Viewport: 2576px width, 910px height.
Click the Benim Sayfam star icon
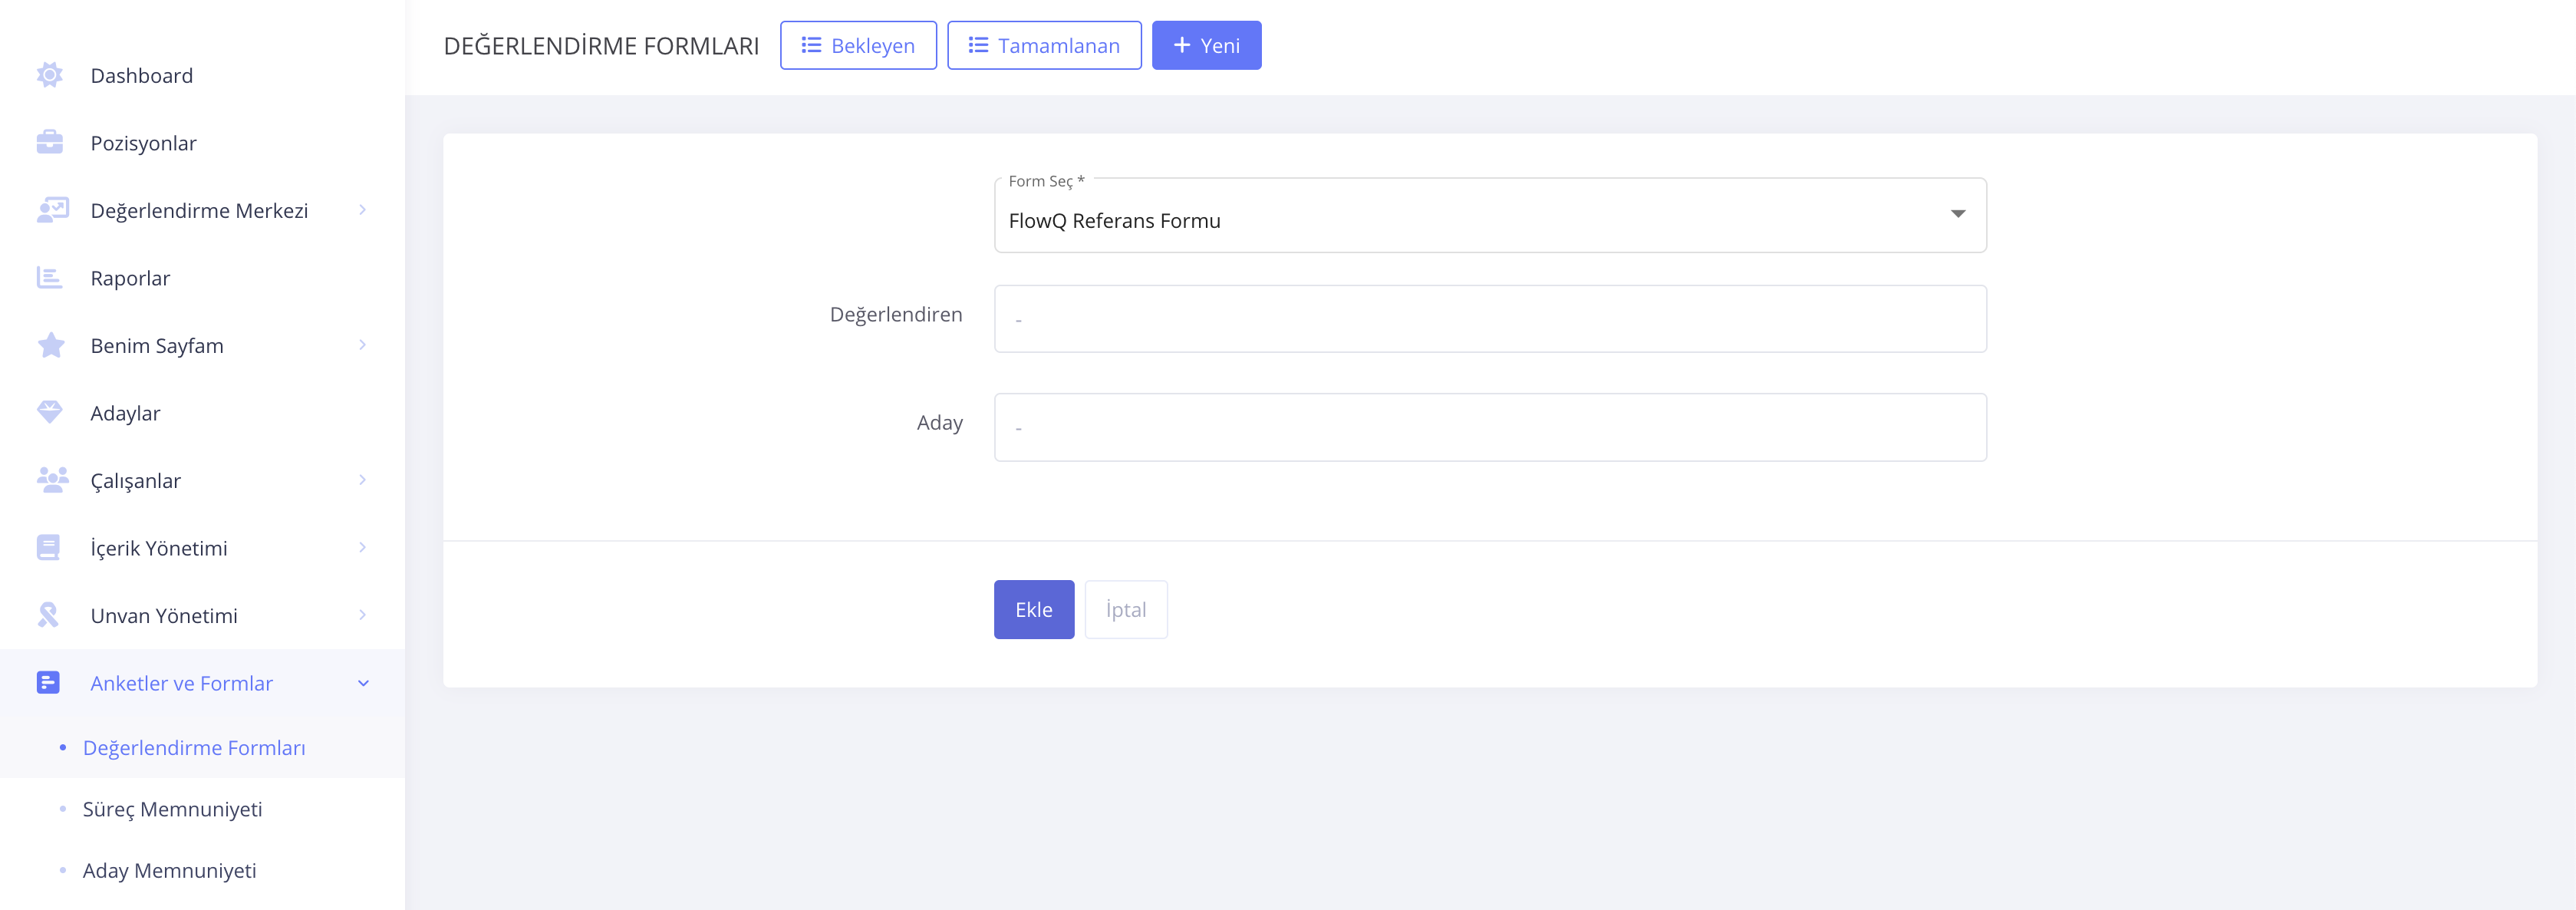[50, 345]
